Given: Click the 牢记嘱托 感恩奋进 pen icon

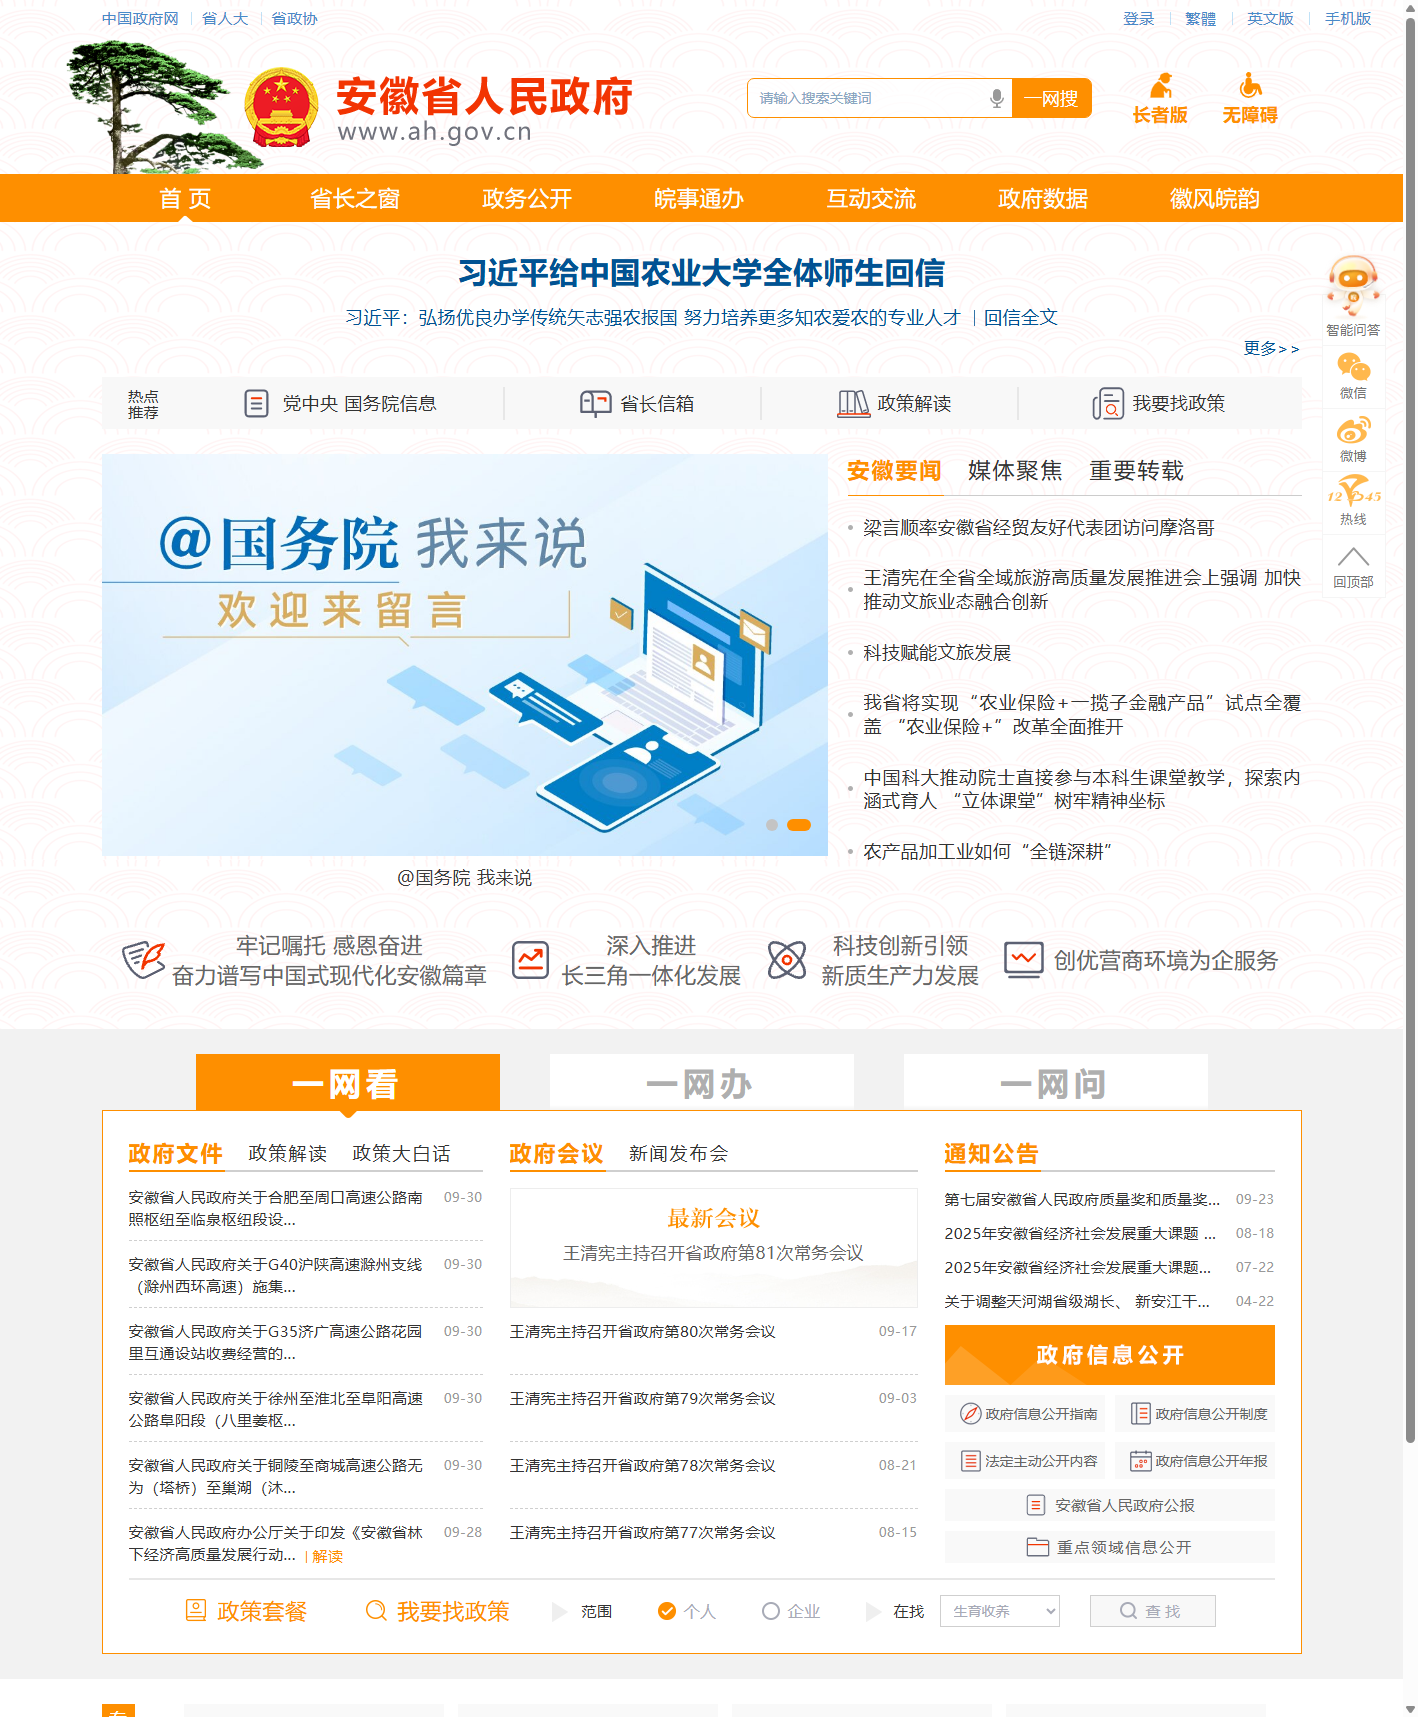Looking at the screenshot, I should 144,960.
